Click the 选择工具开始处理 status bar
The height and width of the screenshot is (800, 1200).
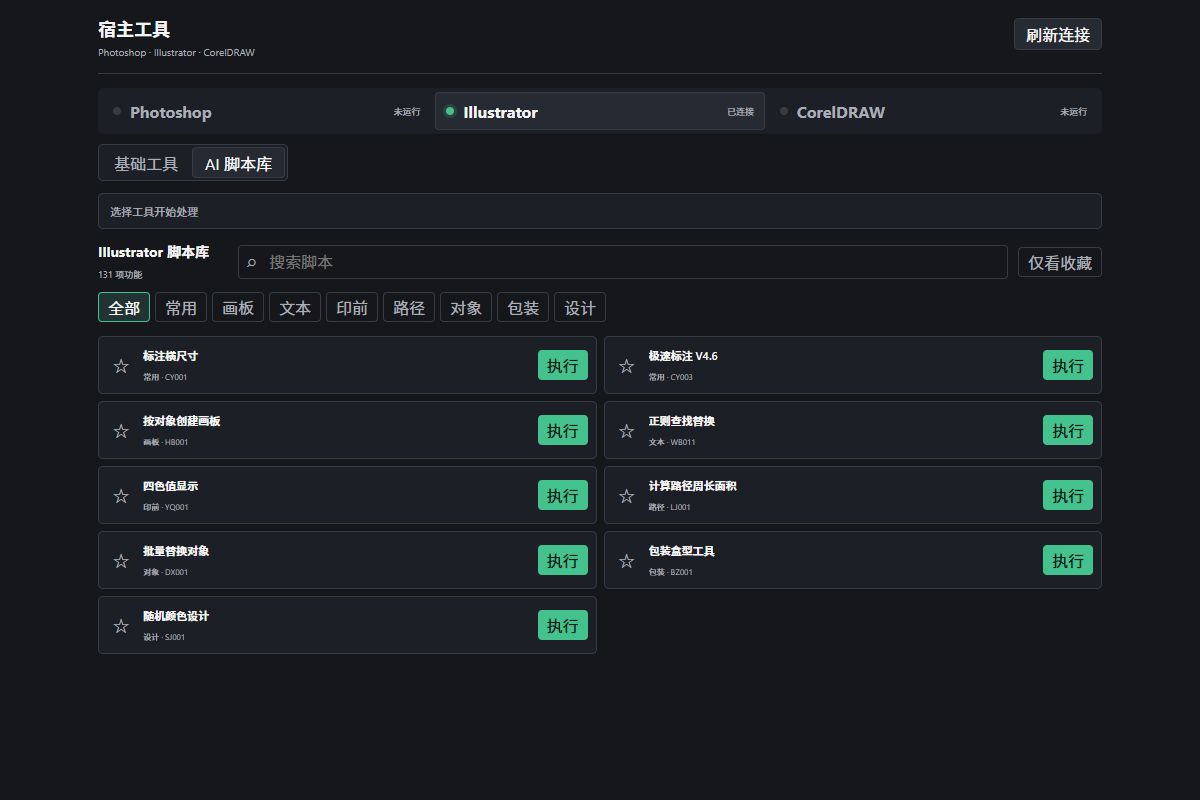tap(600, 211)
